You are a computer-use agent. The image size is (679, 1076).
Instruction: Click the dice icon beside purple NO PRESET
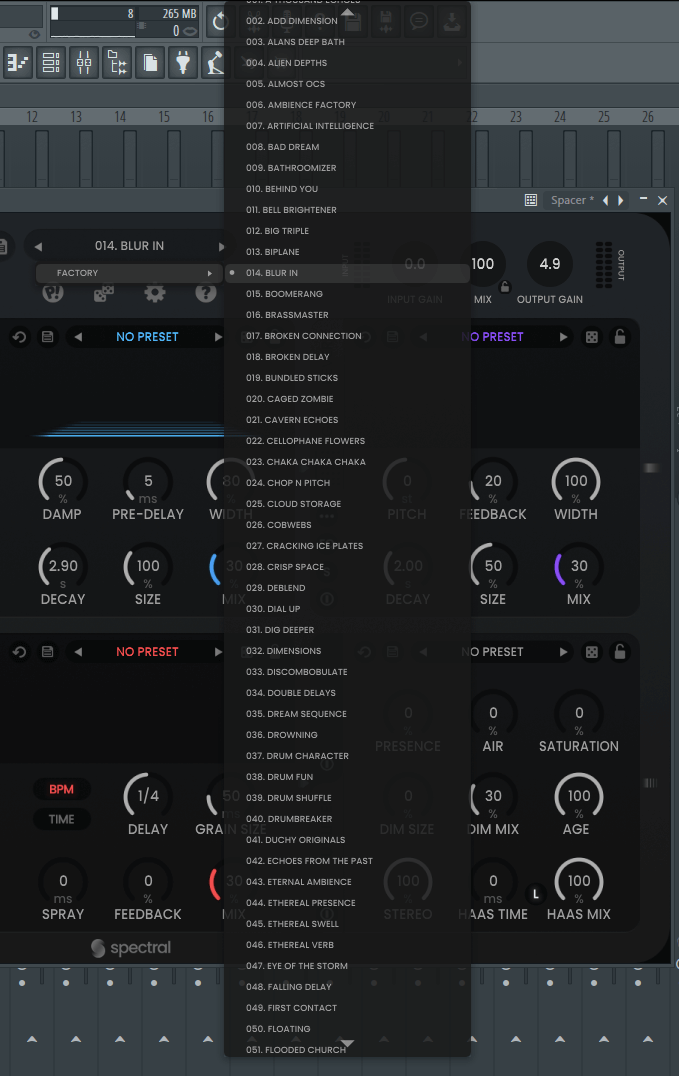point(592,337)
